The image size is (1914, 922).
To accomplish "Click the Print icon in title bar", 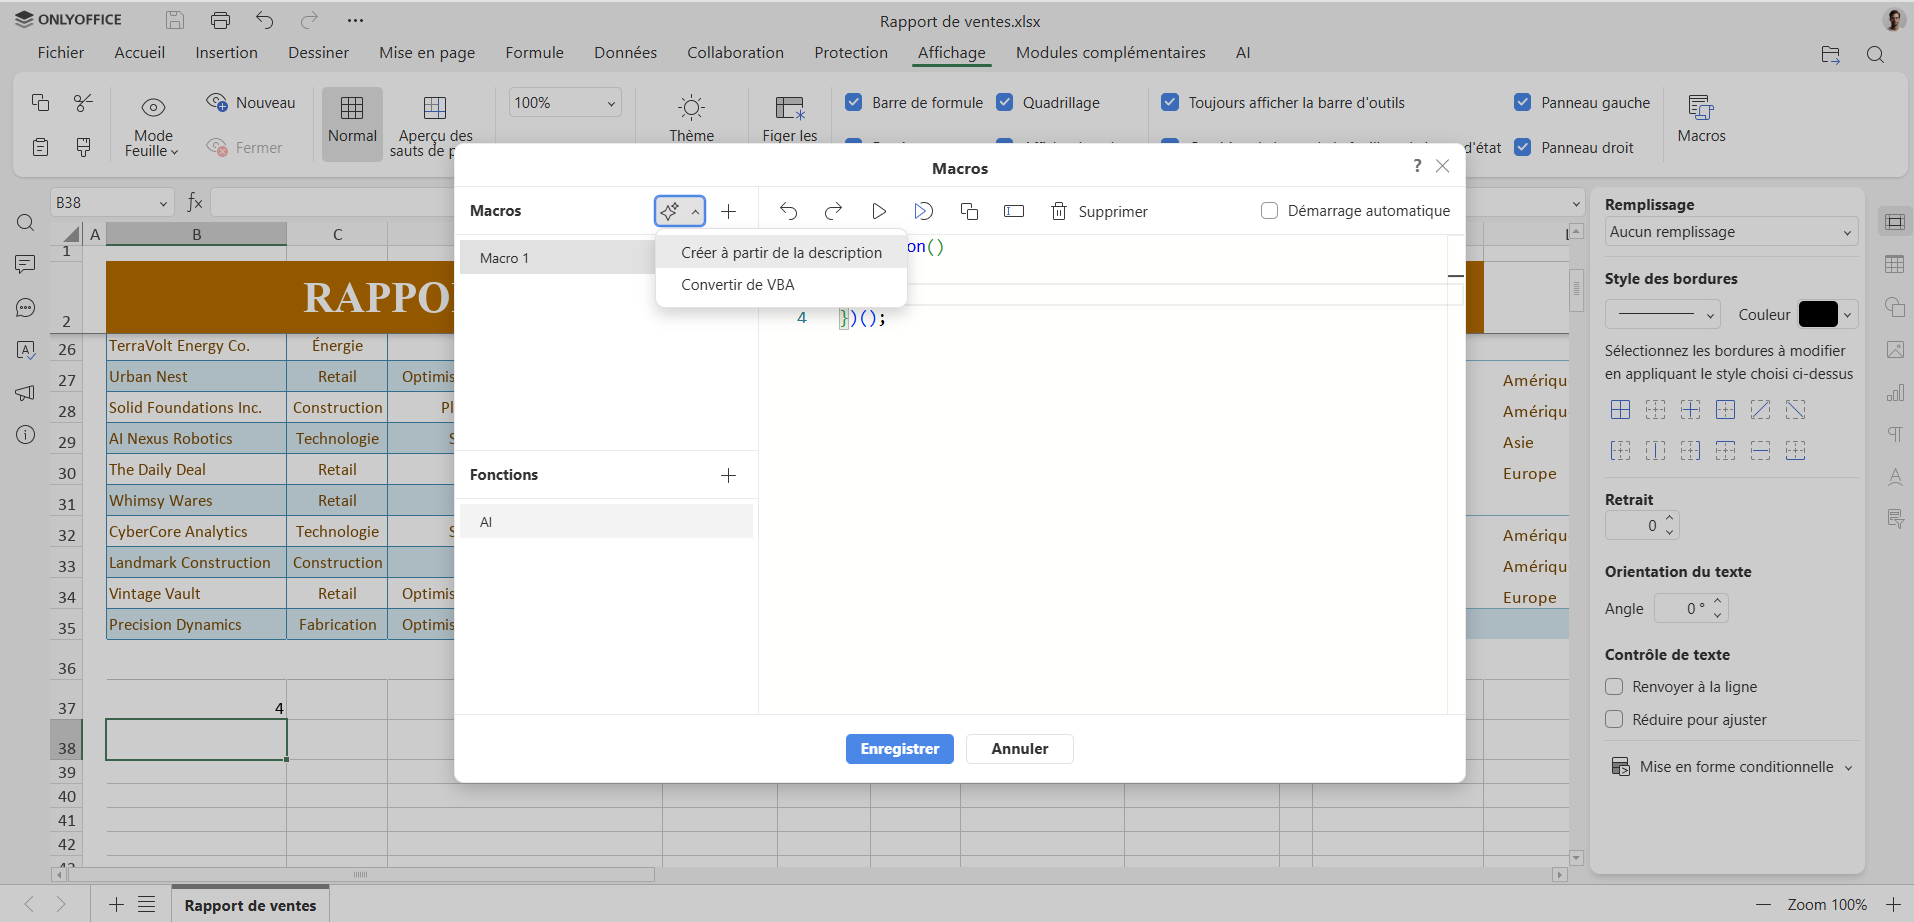I will pos(220,20).
